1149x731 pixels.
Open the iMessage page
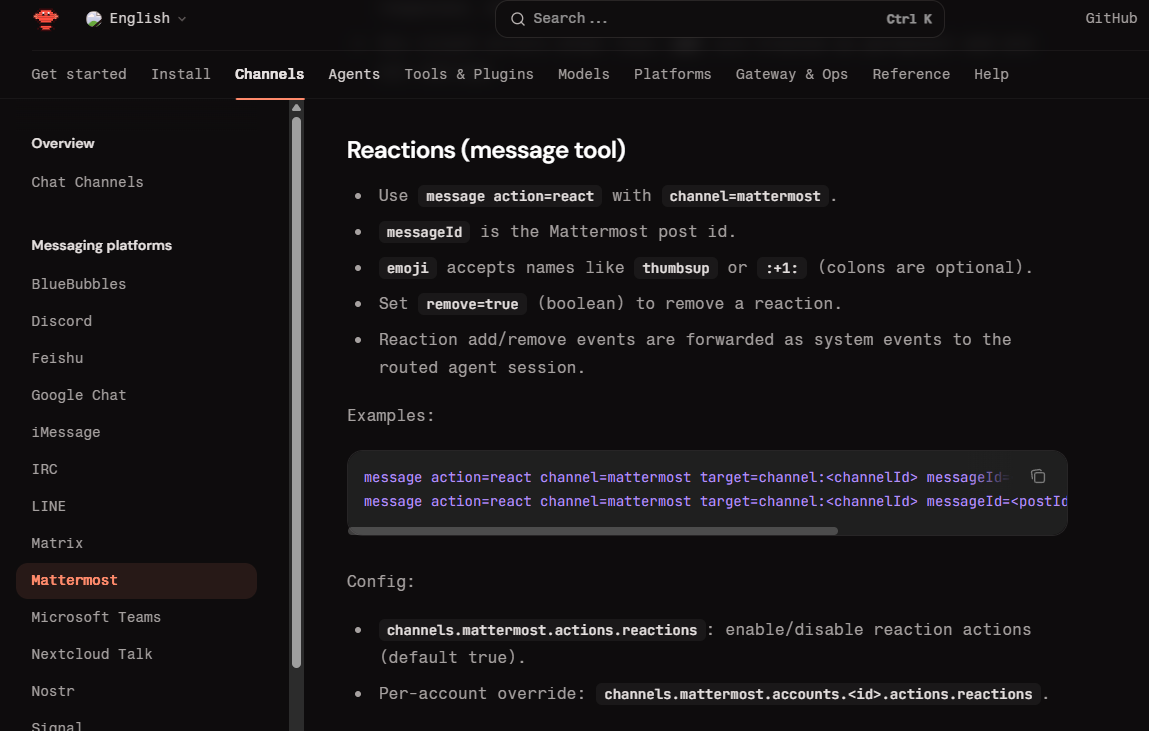[x=66, y=432]
